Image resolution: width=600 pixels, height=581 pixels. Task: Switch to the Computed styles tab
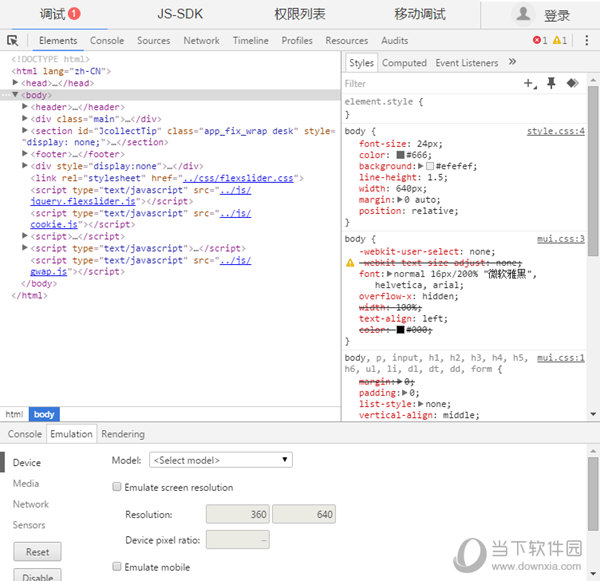404,63
